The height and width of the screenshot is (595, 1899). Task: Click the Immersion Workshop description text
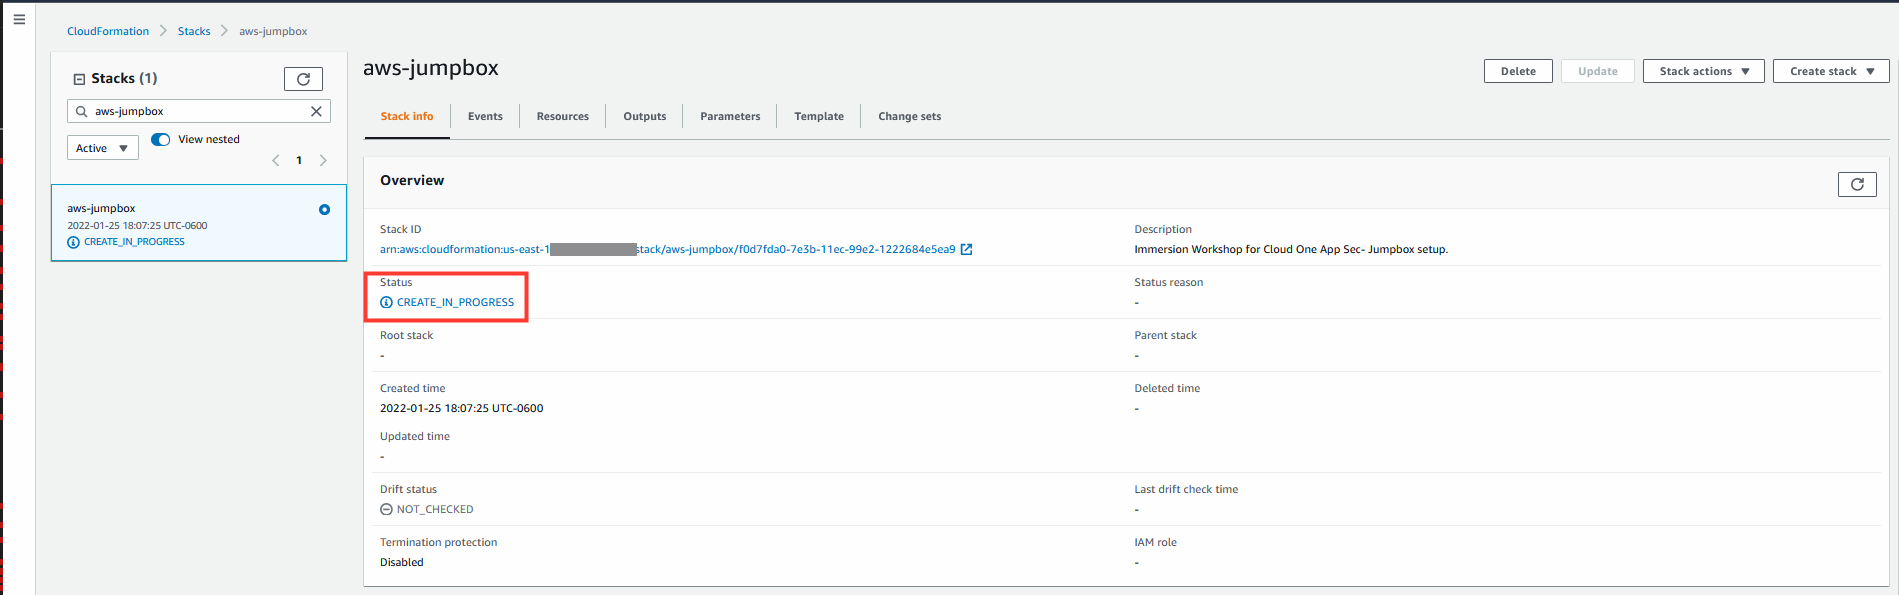(1291, 249)
